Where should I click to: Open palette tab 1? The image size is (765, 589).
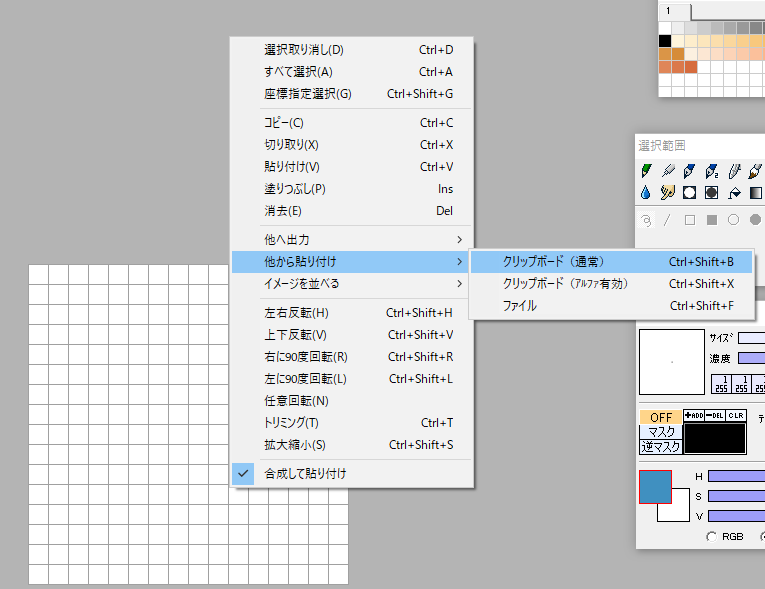pyautogui.click(x=669, y=9)
